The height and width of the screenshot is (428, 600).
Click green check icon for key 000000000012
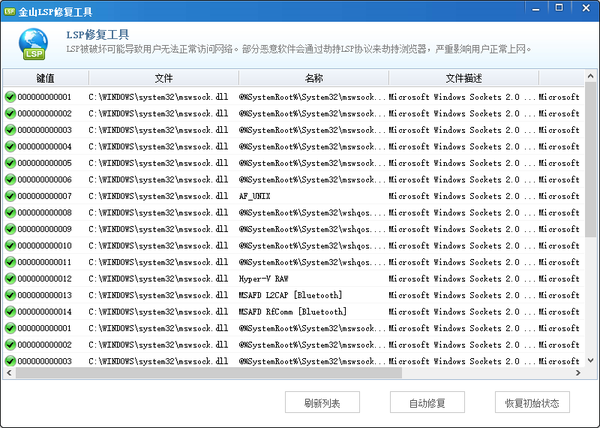click(10, 278)
